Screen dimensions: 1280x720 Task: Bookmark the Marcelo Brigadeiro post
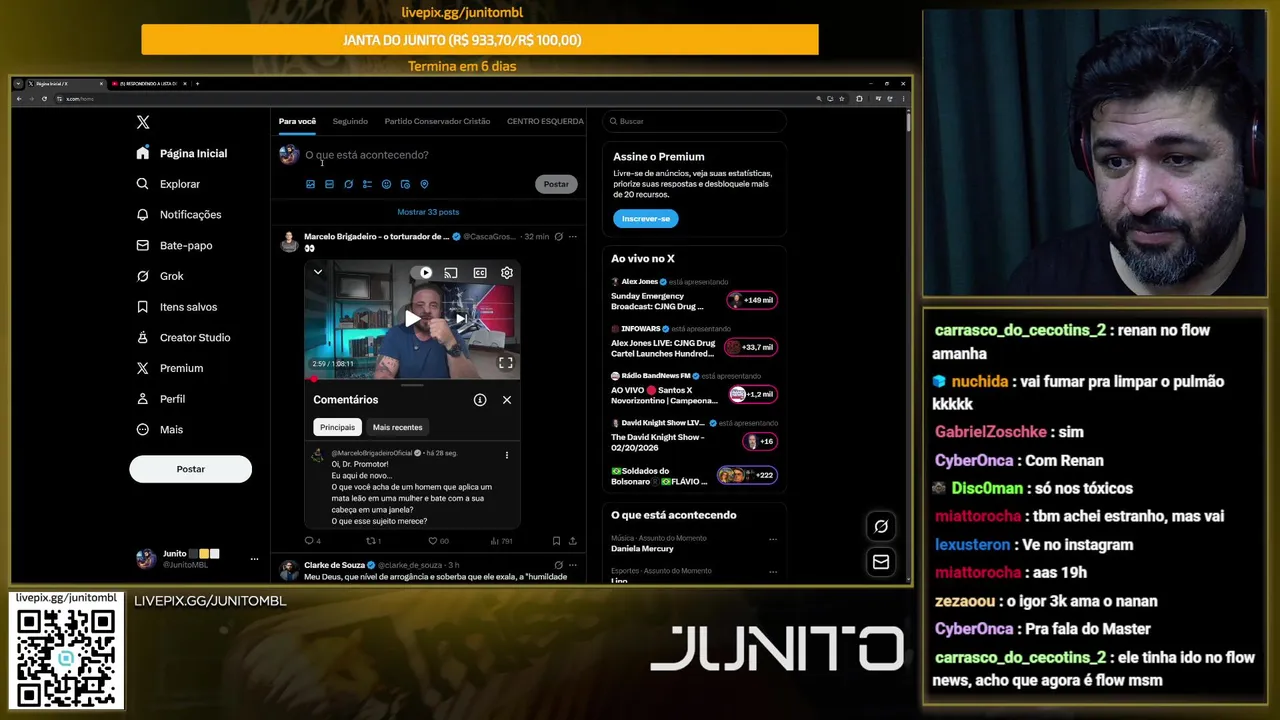(556, 541)
